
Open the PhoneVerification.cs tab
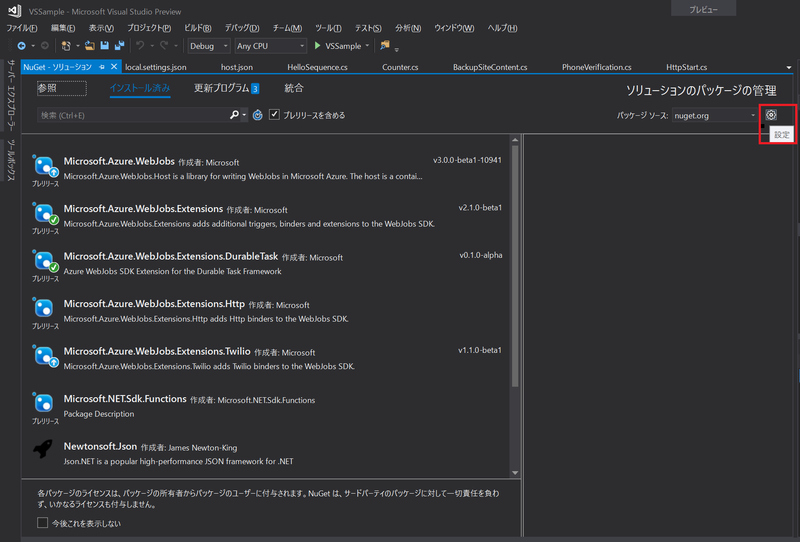[x=596, y=67]
